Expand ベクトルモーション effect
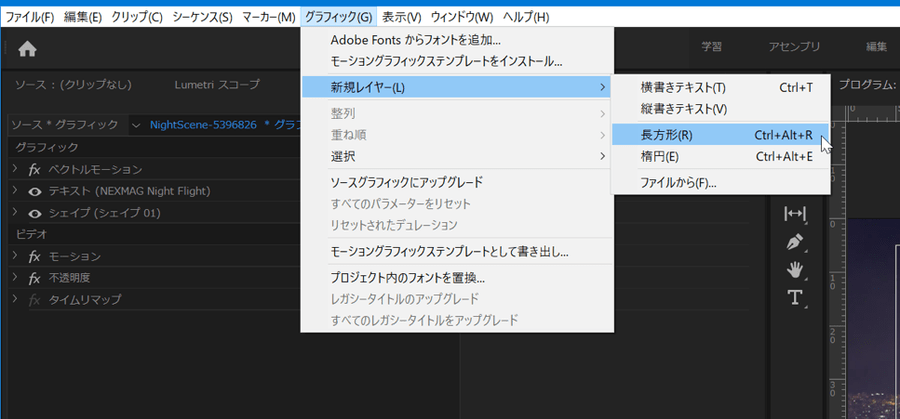This screenshot has width=900, height=419. click(14, 169)
